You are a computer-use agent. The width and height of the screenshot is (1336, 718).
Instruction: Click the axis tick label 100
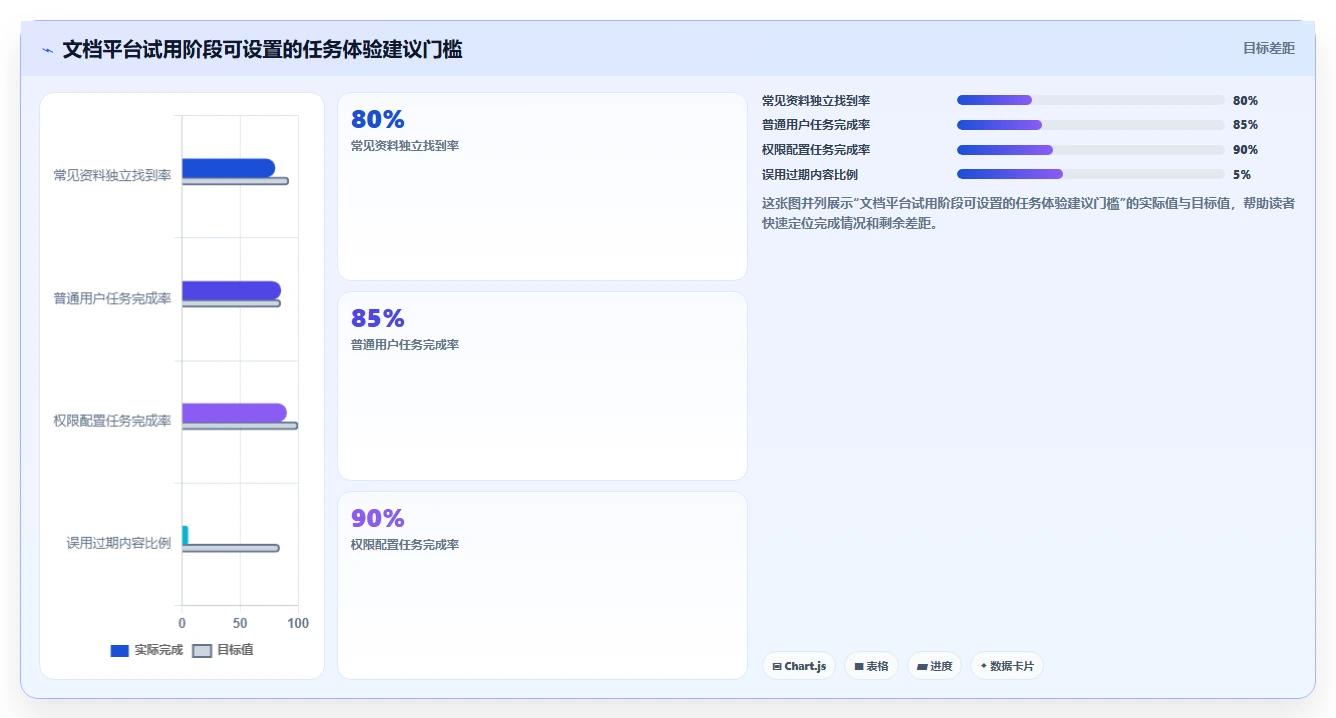[297, 623]
